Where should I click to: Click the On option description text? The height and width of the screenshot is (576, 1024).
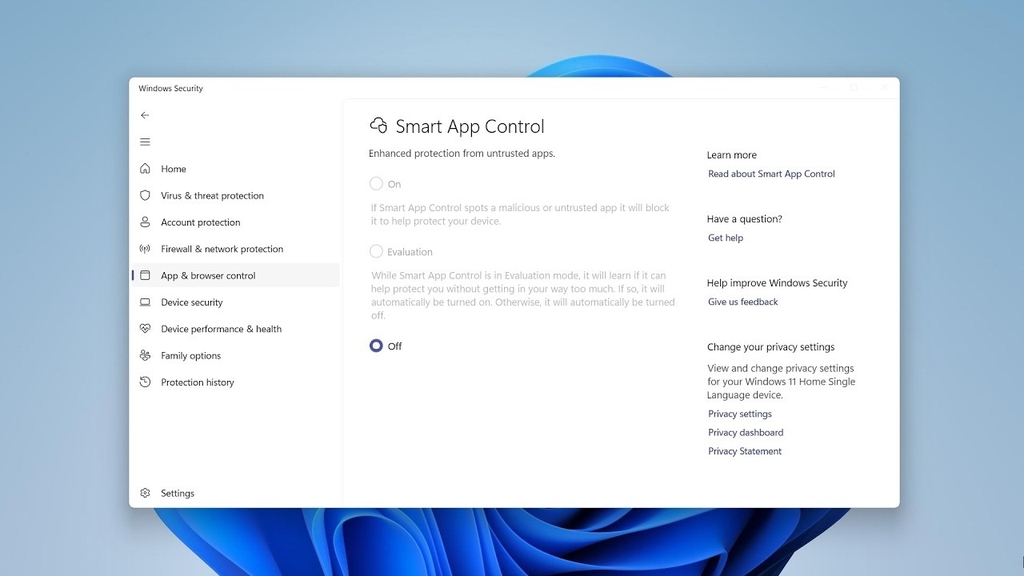click(x=520, y=214)
